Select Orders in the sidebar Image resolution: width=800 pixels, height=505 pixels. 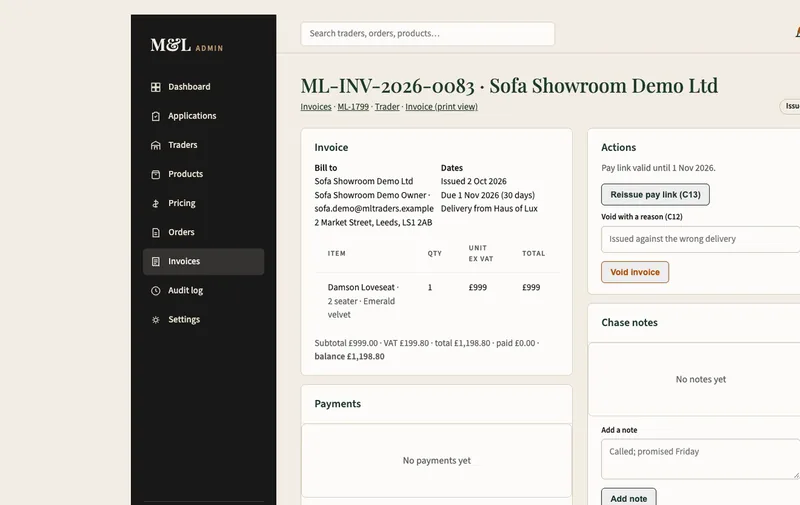pos(203,233)
